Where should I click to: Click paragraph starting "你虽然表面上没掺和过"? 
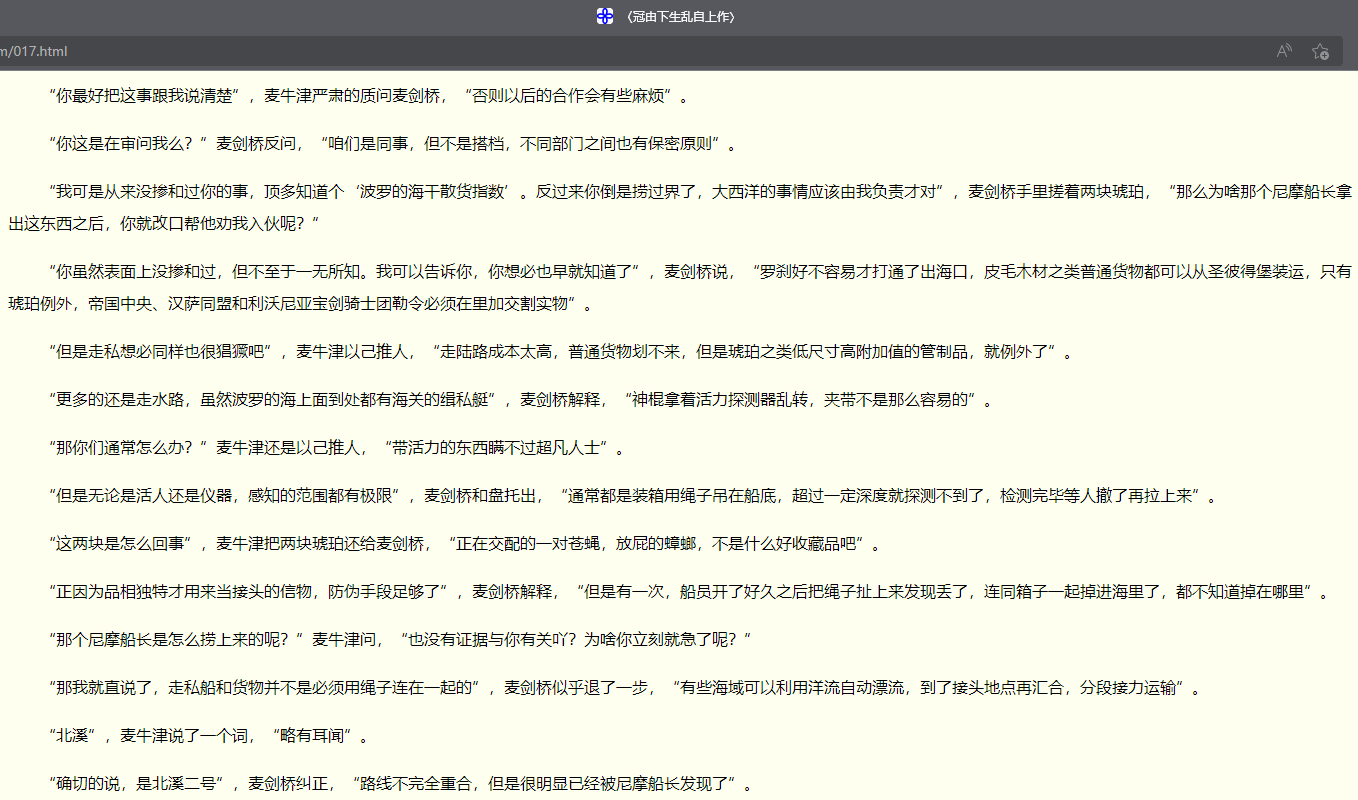(x=680, y=287)
